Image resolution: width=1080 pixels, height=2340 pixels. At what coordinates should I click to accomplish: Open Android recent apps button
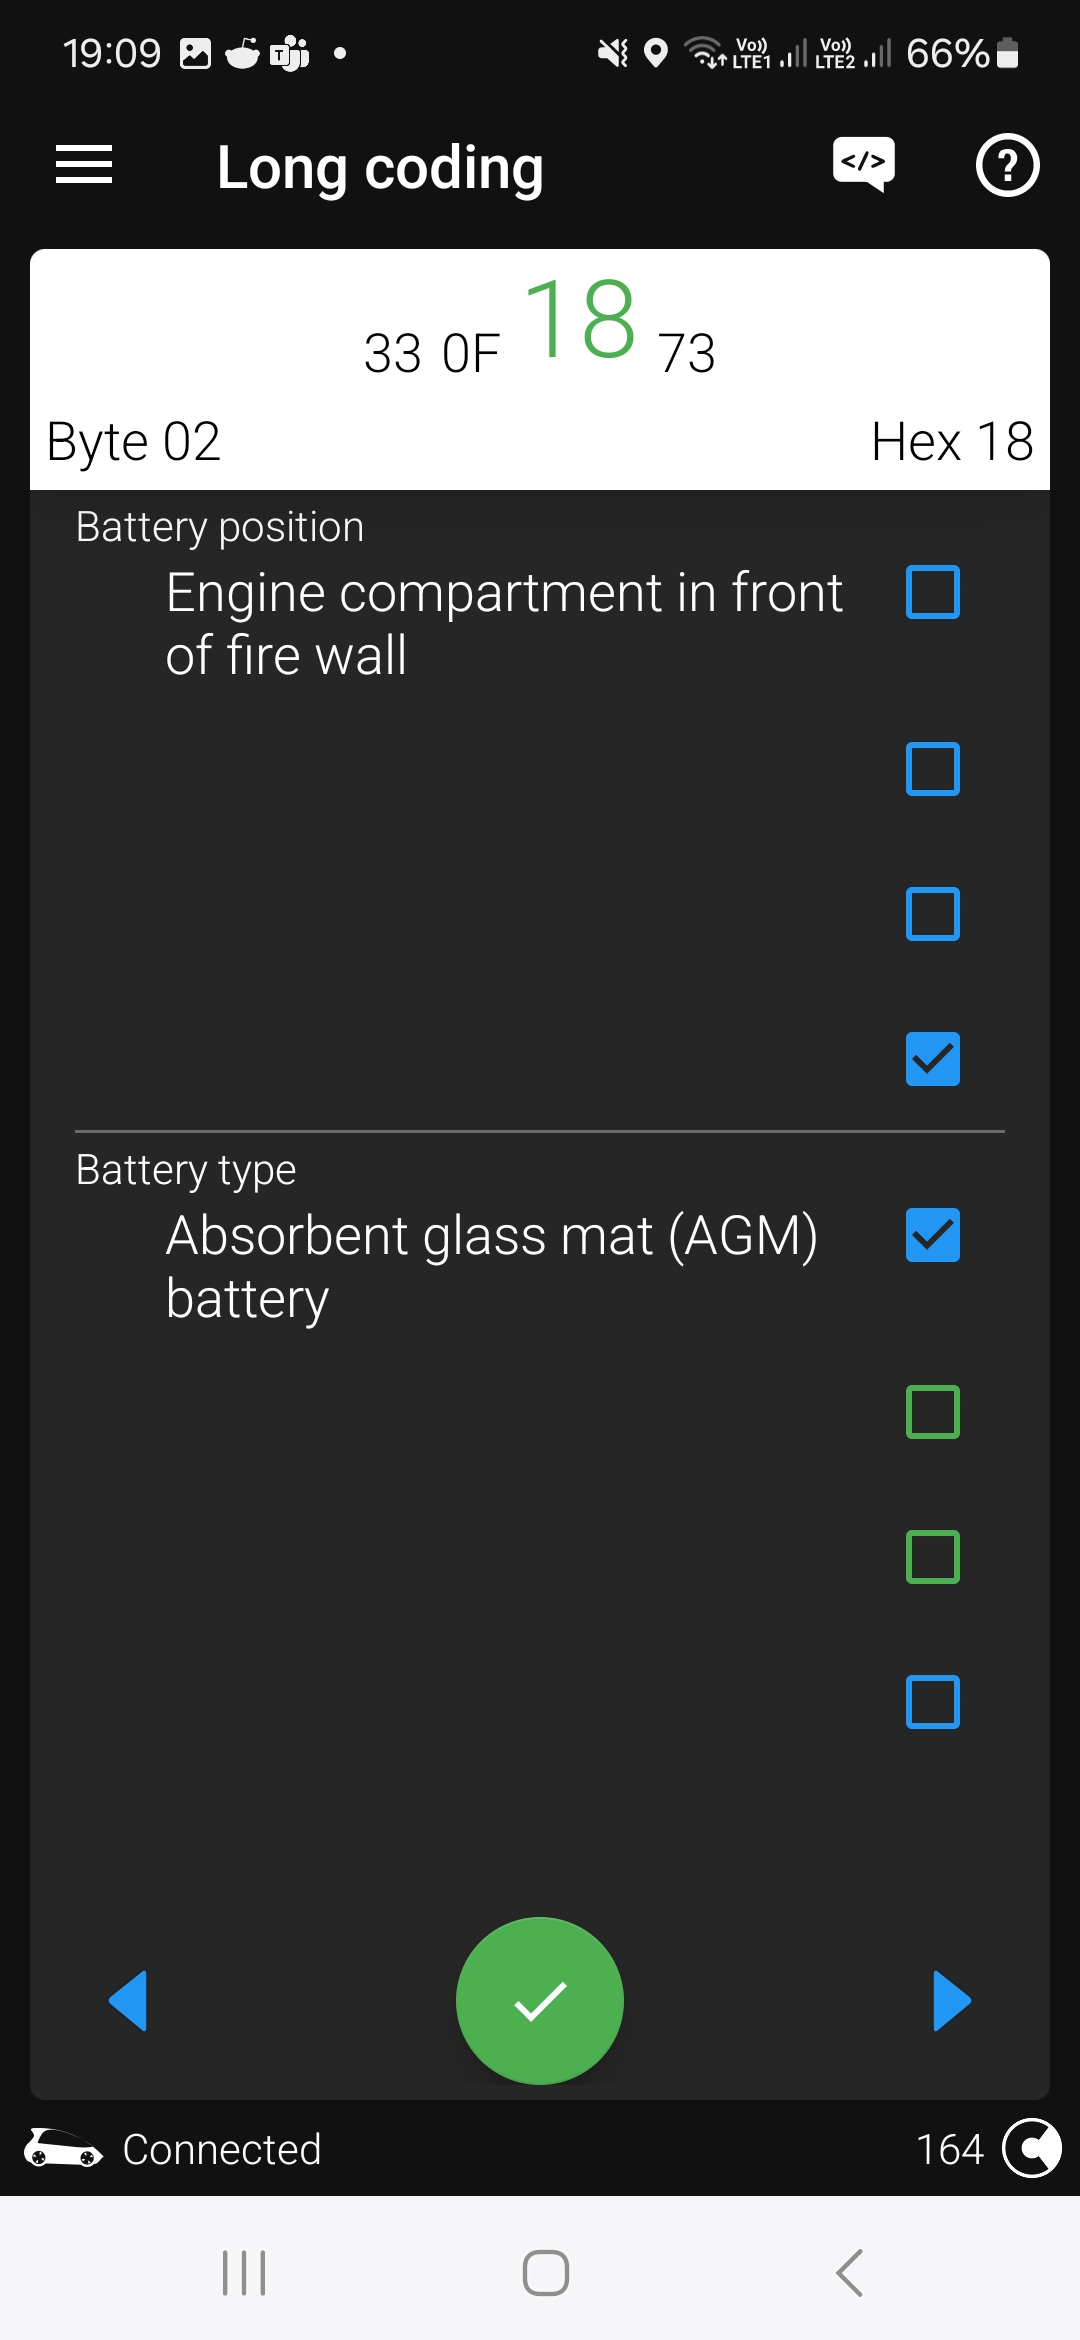coord(244,2273)
